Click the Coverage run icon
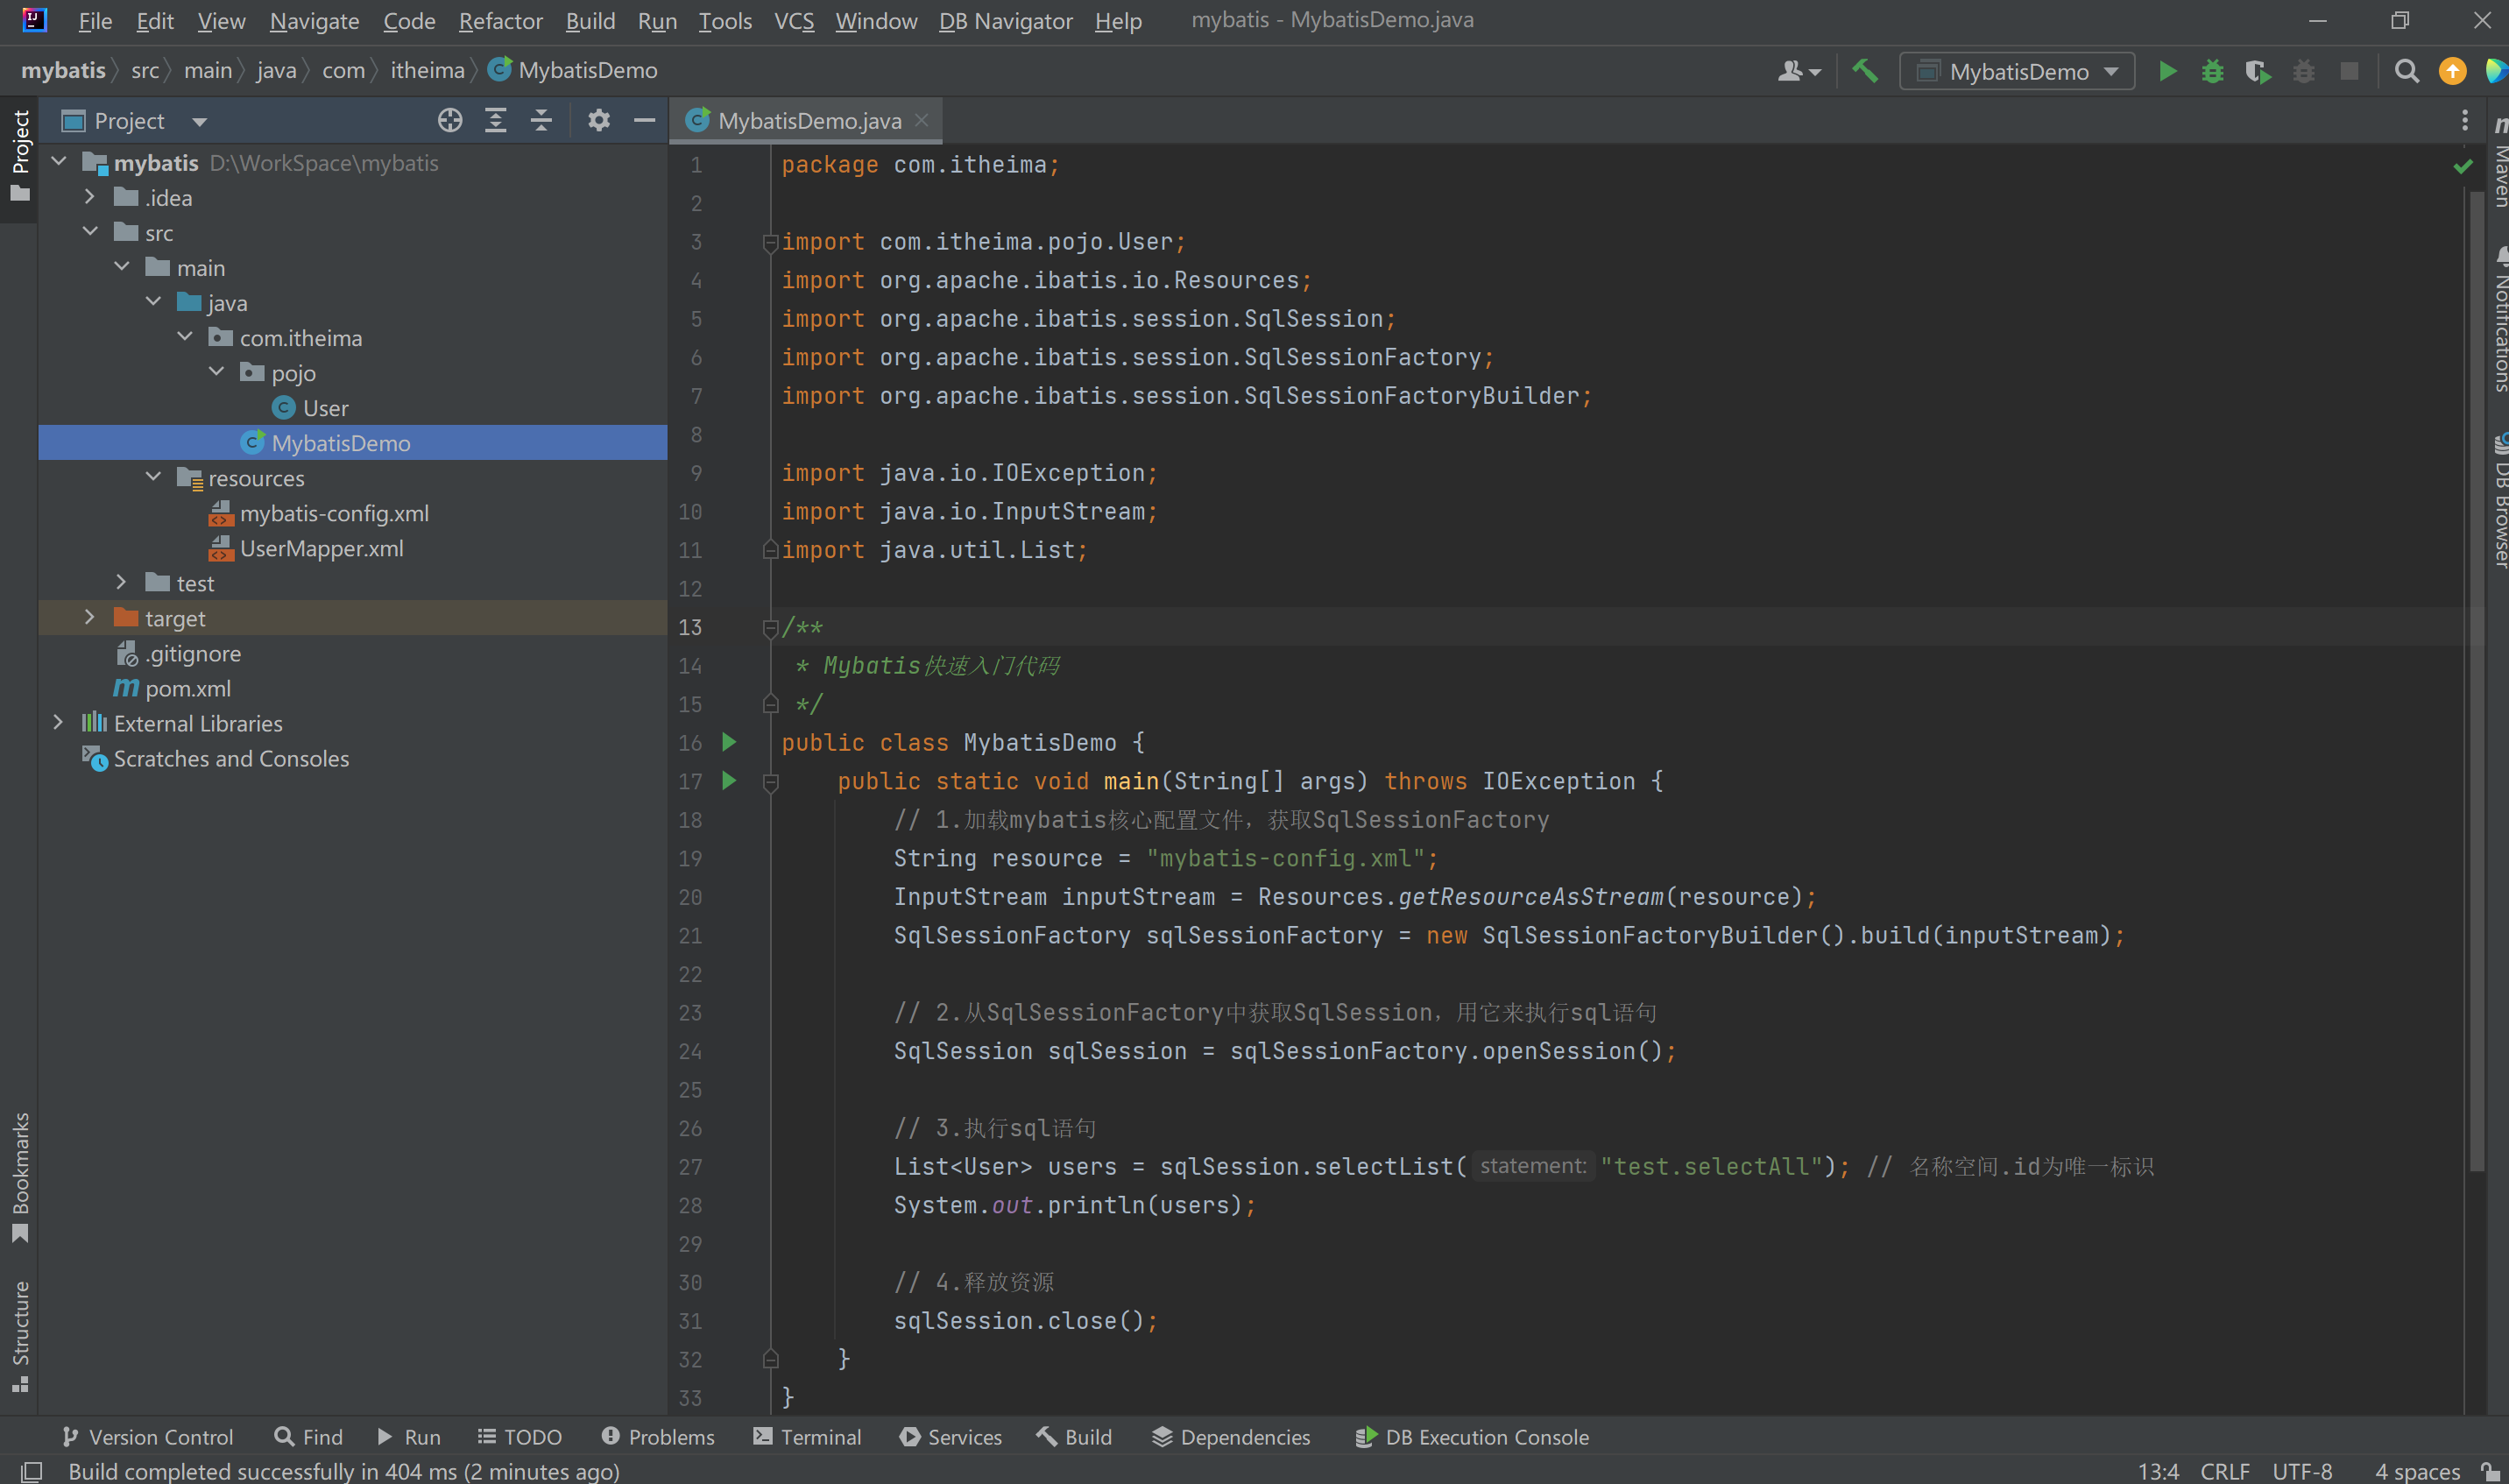This screenshot has width=2509, height=1484. (x=2258, y=73)
